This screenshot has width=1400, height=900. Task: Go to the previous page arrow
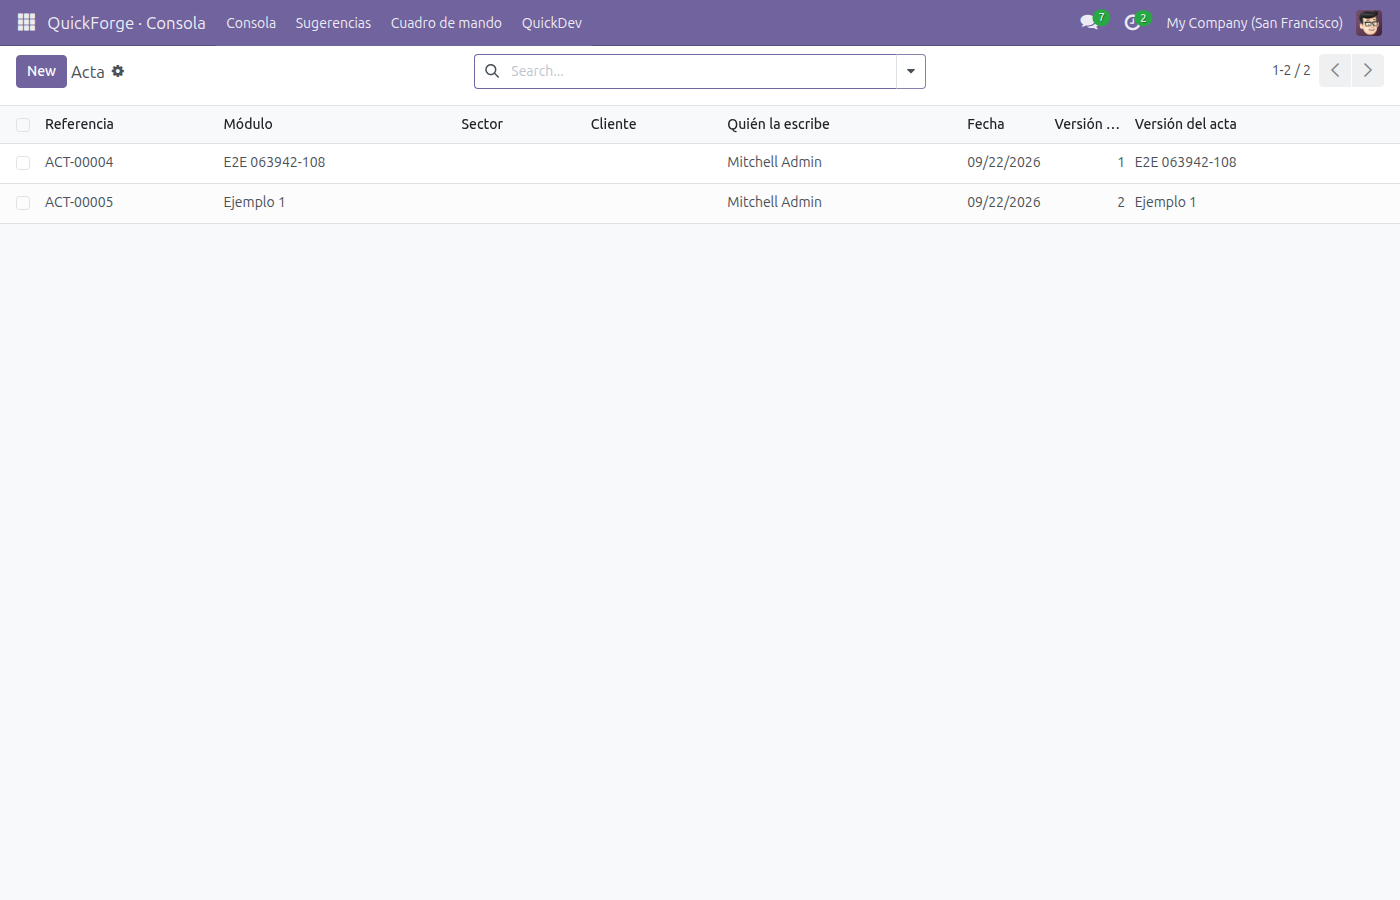point(1335,71)
